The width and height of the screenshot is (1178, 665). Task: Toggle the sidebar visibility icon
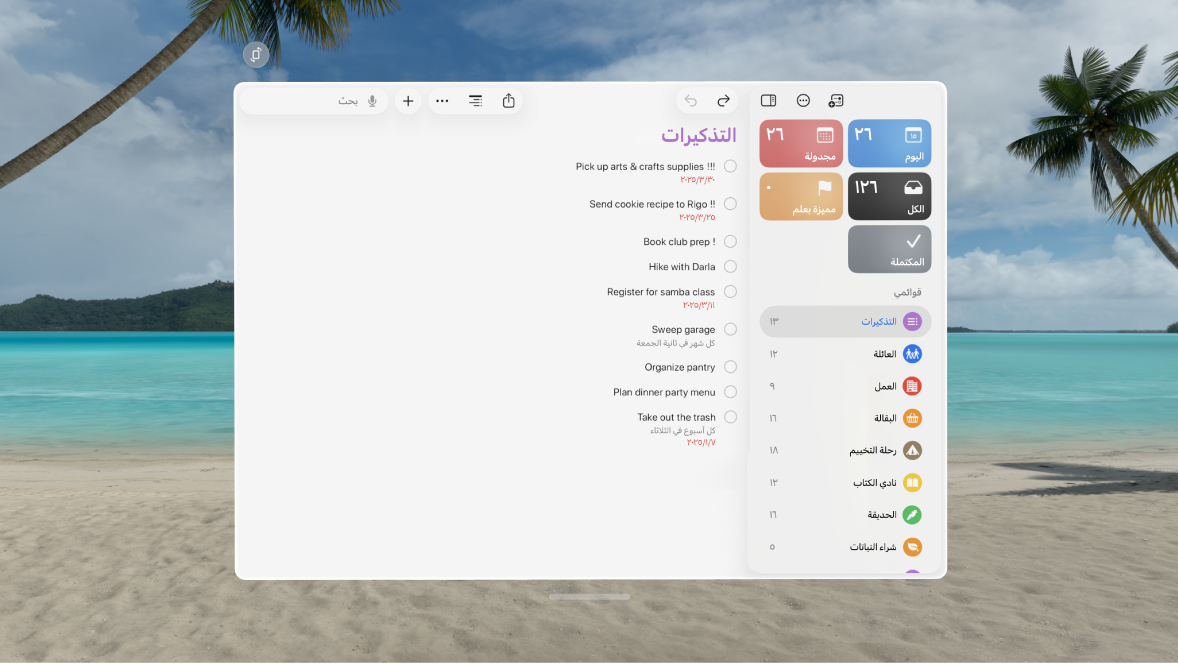(768, 100)
